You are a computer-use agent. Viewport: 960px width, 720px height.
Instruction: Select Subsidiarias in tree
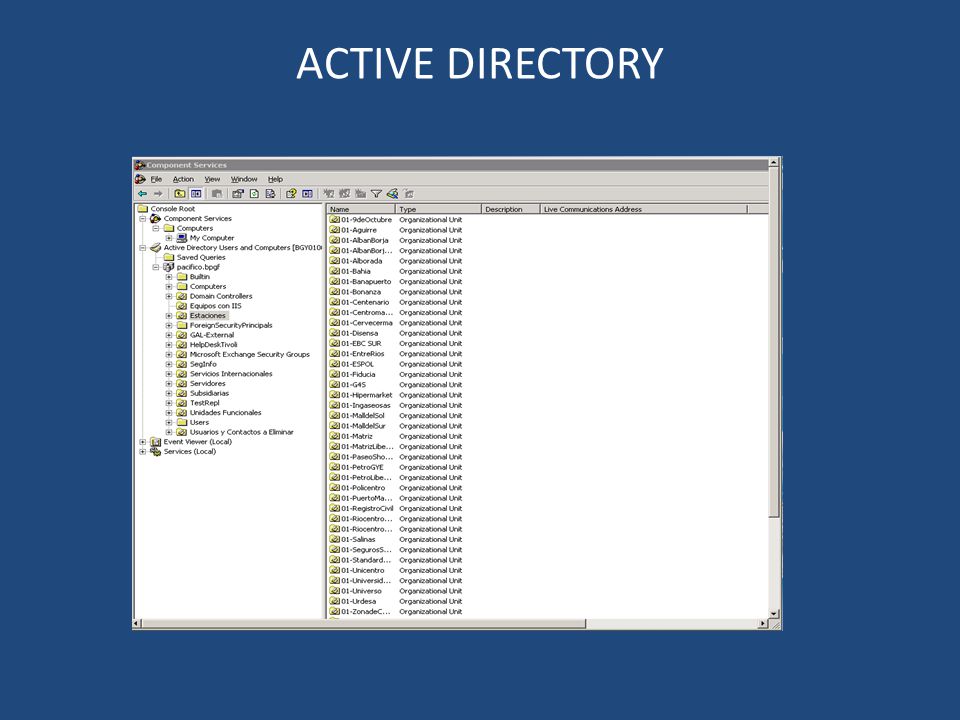pyautogui.click(x=209, y=393)
